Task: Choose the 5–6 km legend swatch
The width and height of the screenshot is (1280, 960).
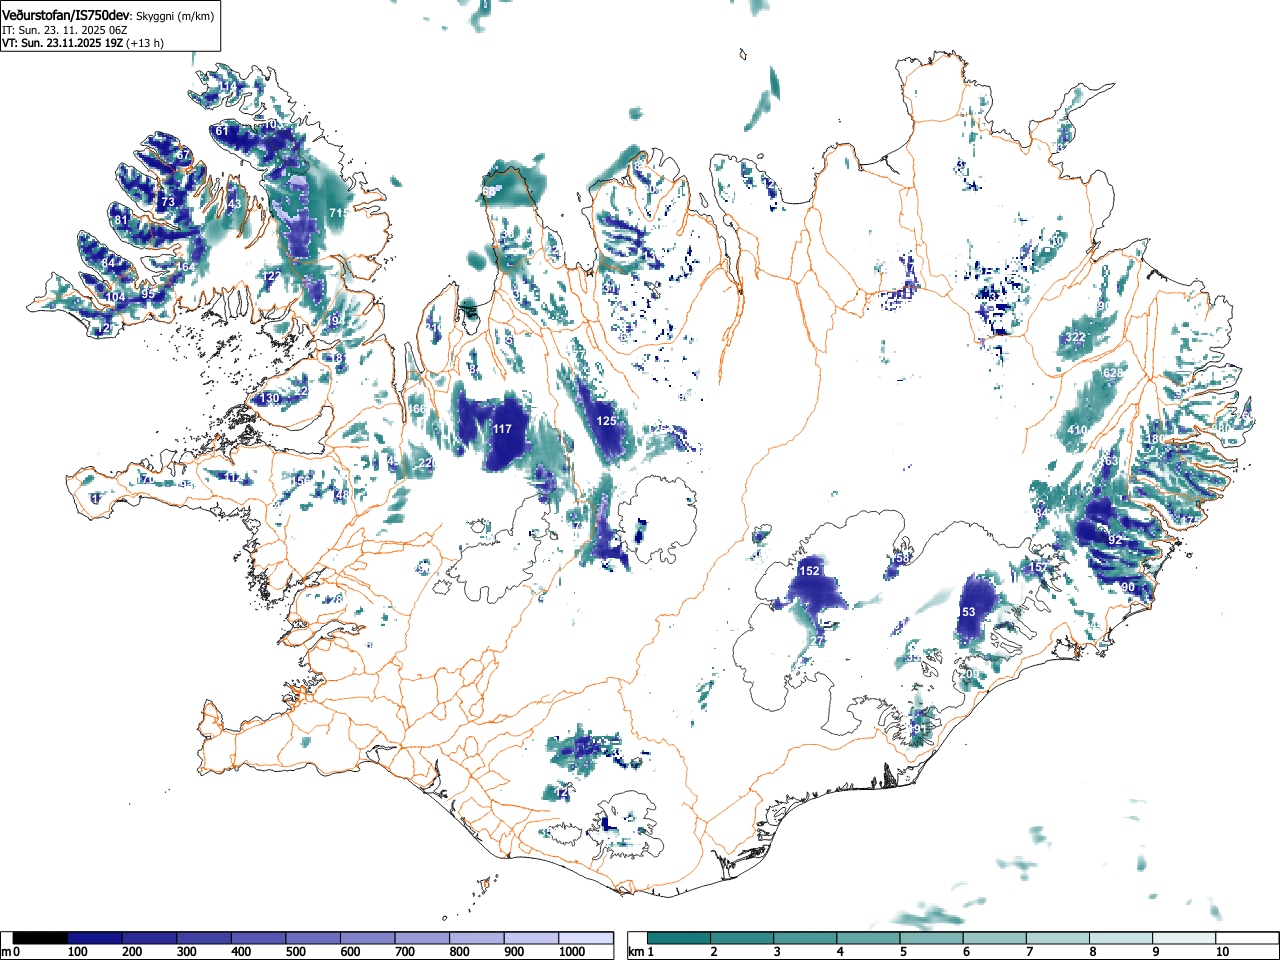Action: tap(932, 938)
